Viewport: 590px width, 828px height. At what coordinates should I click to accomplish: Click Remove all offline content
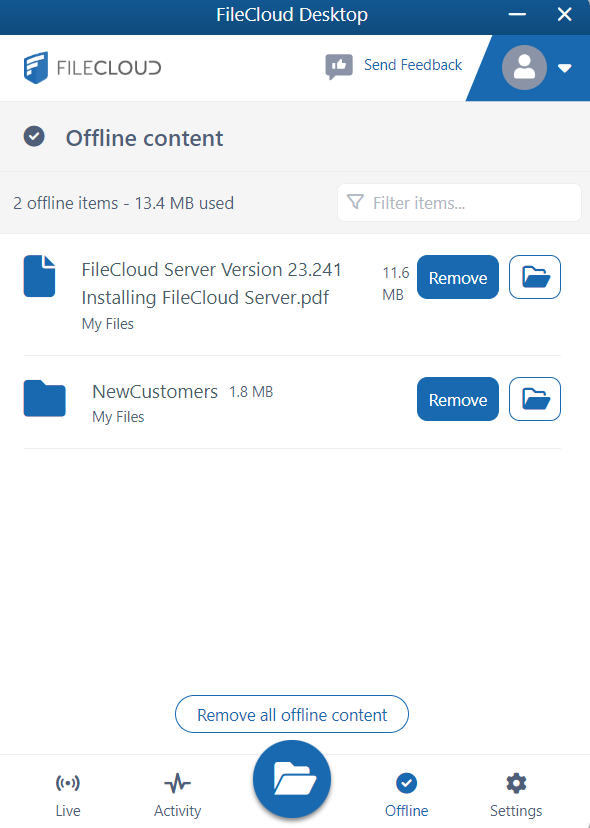[x=291, y=714]
